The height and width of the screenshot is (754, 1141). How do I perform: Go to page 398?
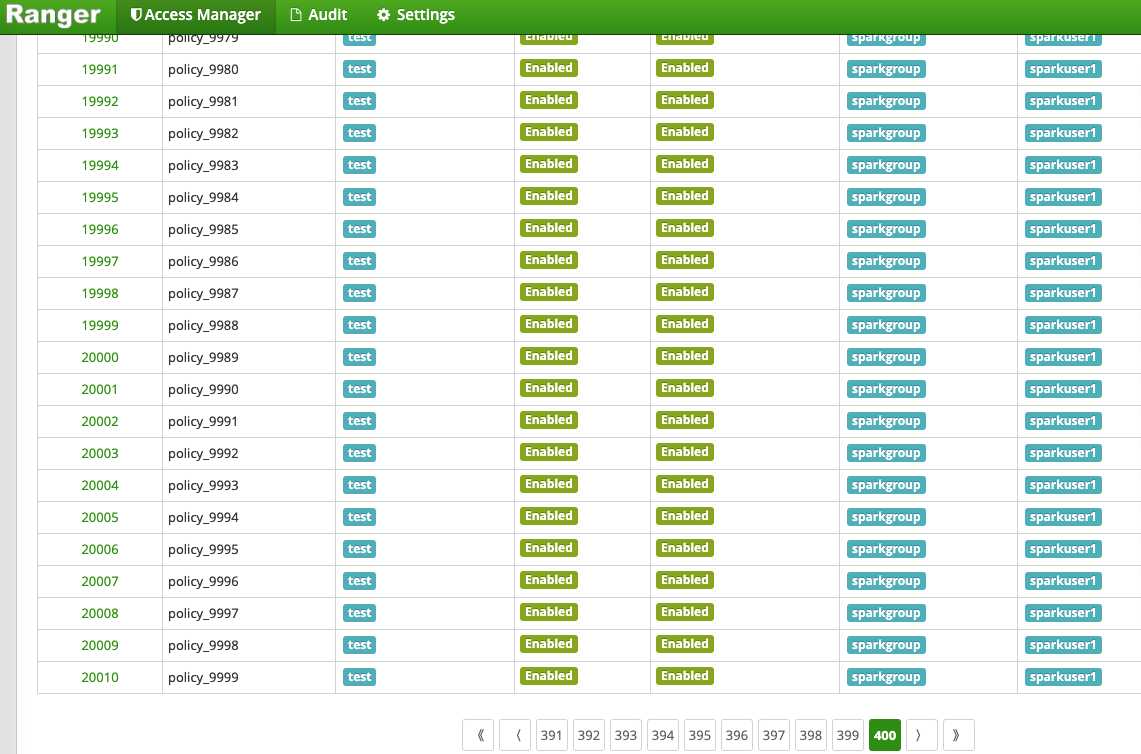point(811,735)
